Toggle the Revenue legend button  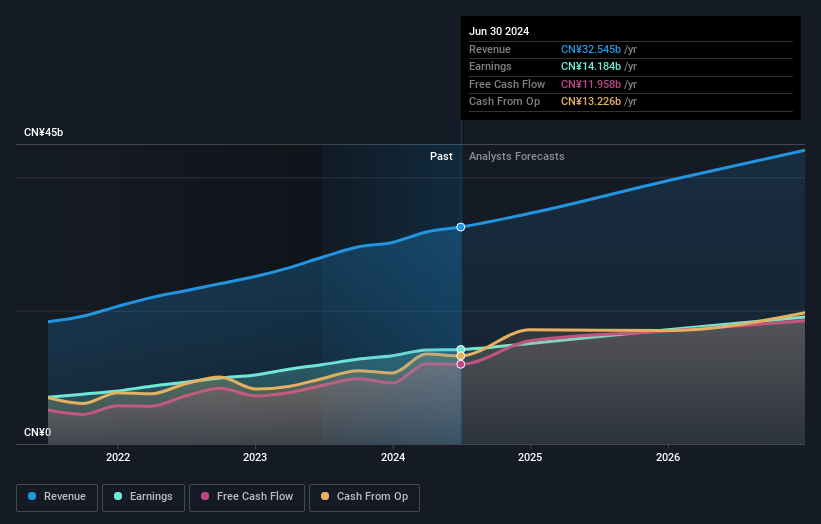(57, 497)
